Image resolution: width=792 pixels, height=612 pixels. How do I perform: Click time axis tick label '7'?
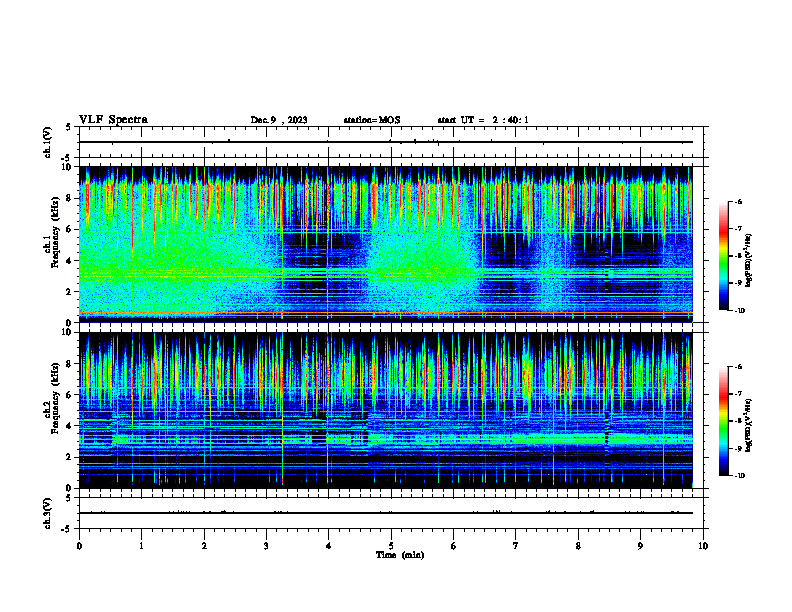516,546
